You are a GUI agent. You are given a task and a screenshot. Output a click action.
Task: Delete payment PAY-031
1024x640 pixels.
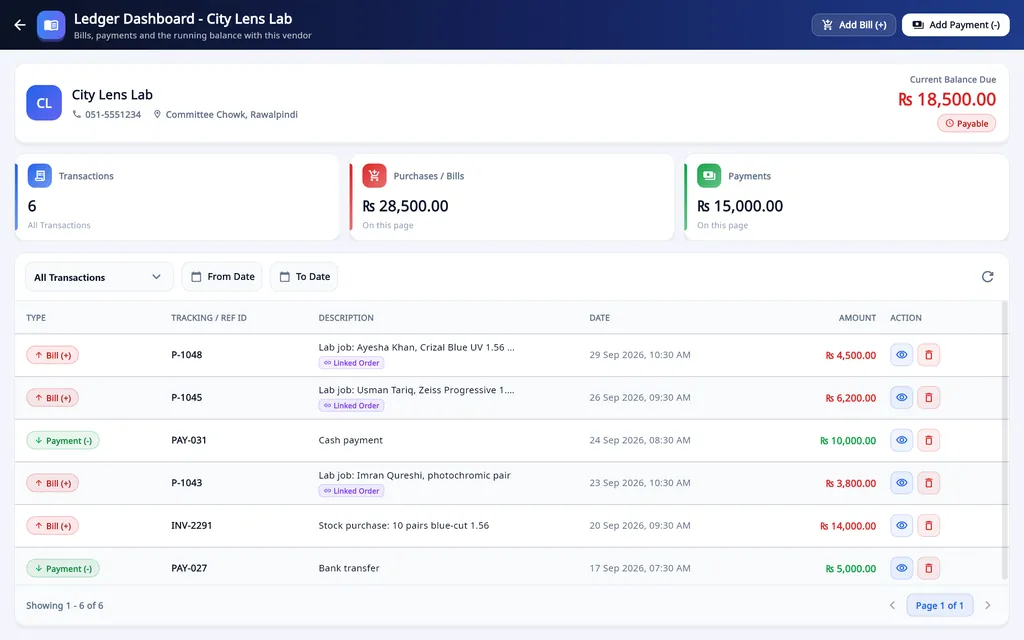(x=928, y=440)
